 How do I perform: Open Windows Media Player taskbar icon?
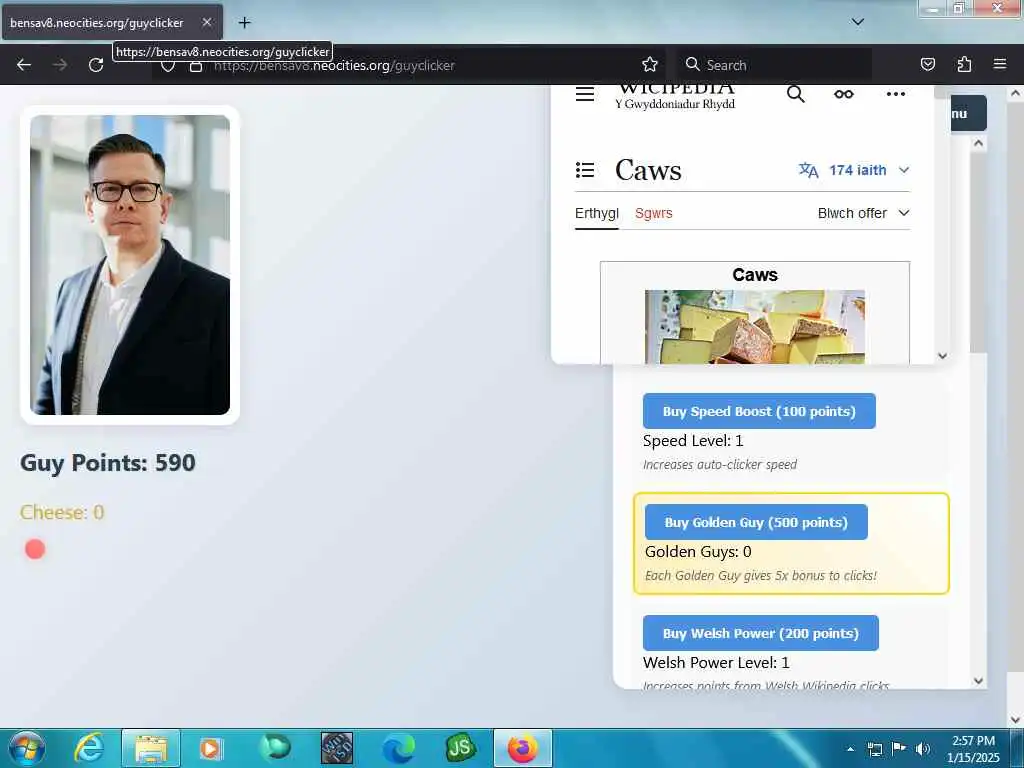pyautogui.click(x=210, y=748)
